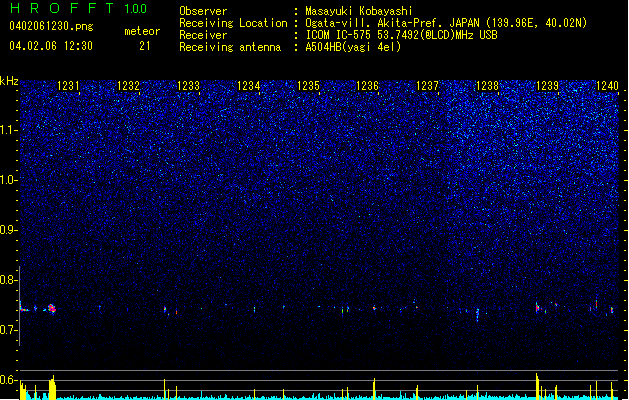Click the HROFFT 1.0.0 title text

click(x=79, y=8)
